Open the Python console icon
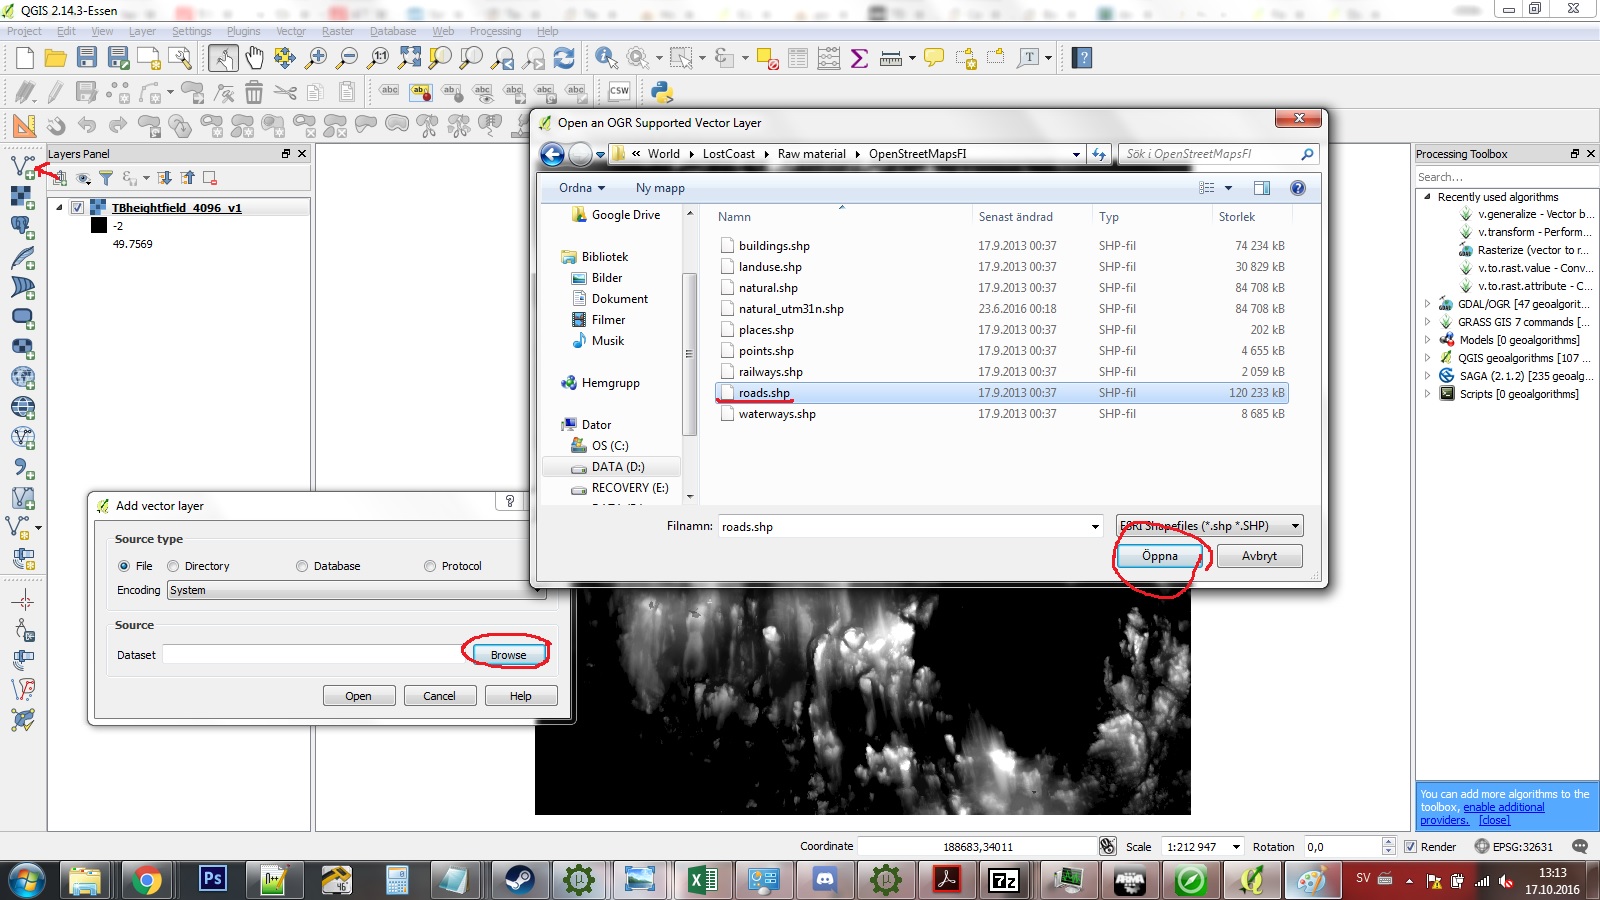1600x900 pixels. coord(661,92)
